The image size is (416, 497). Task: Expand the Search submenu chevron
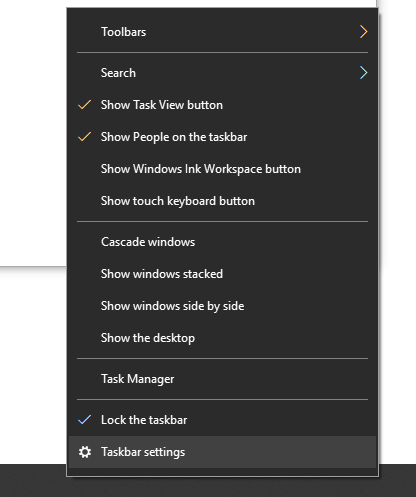363,73
